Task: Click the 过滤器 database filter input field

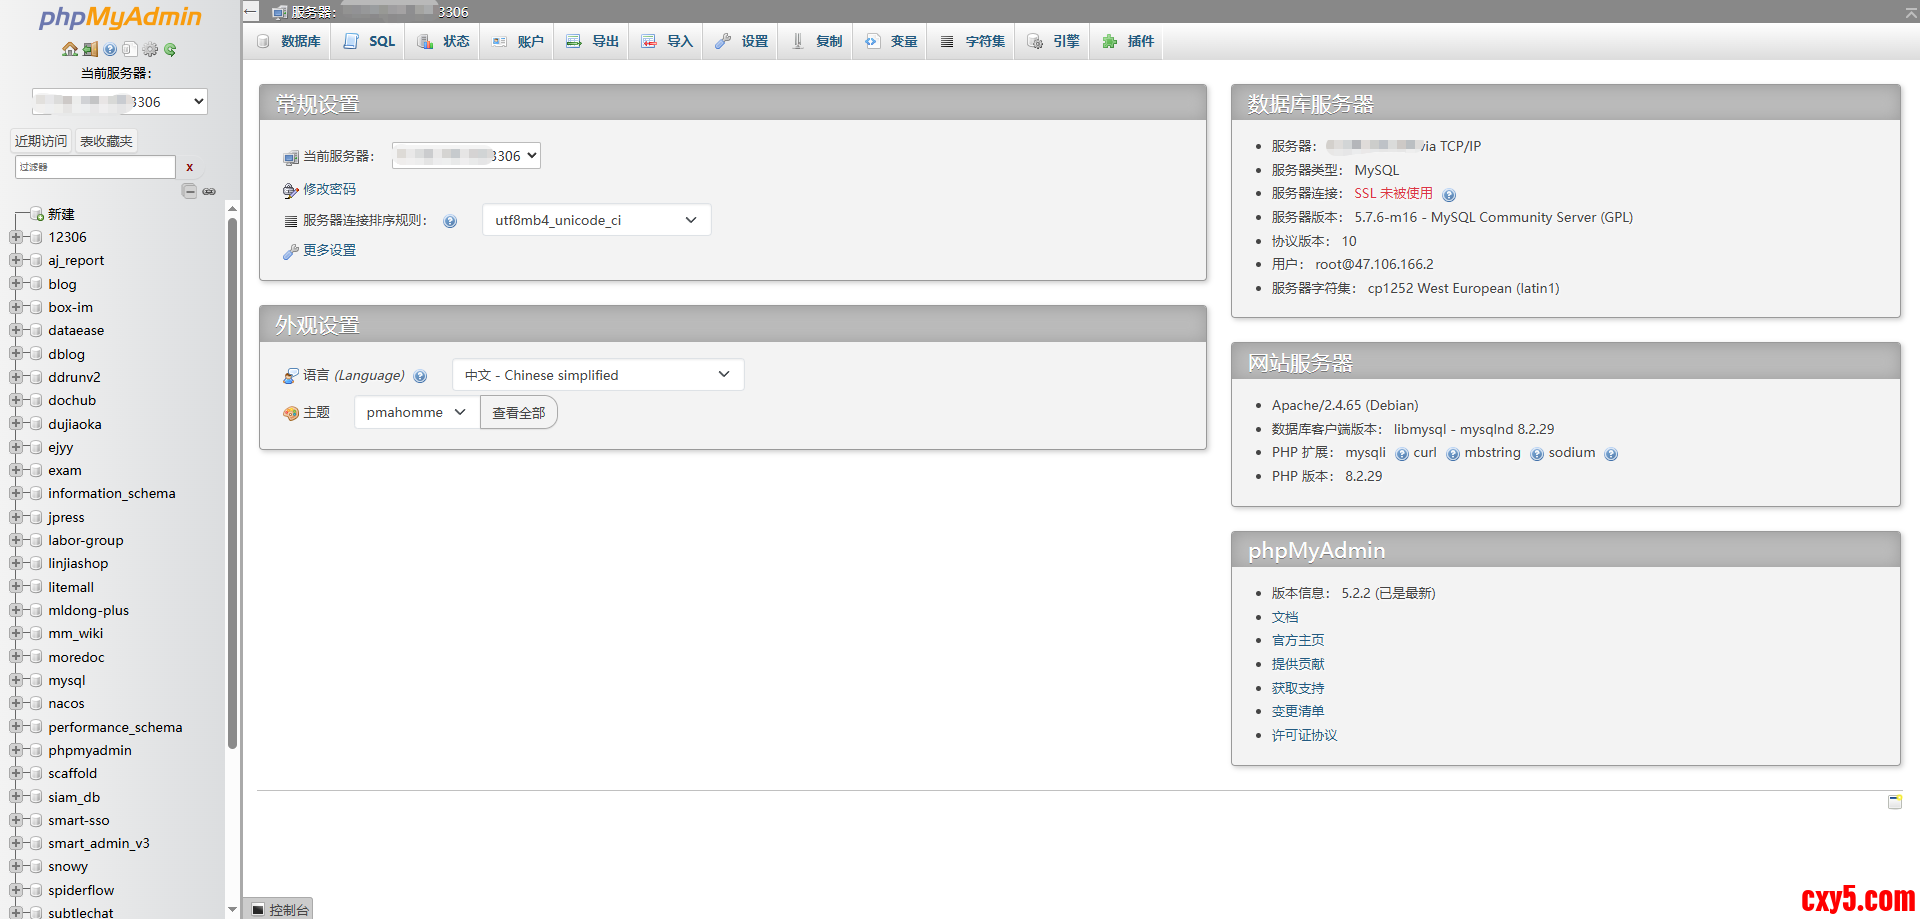Action: (x=95, y=167)
